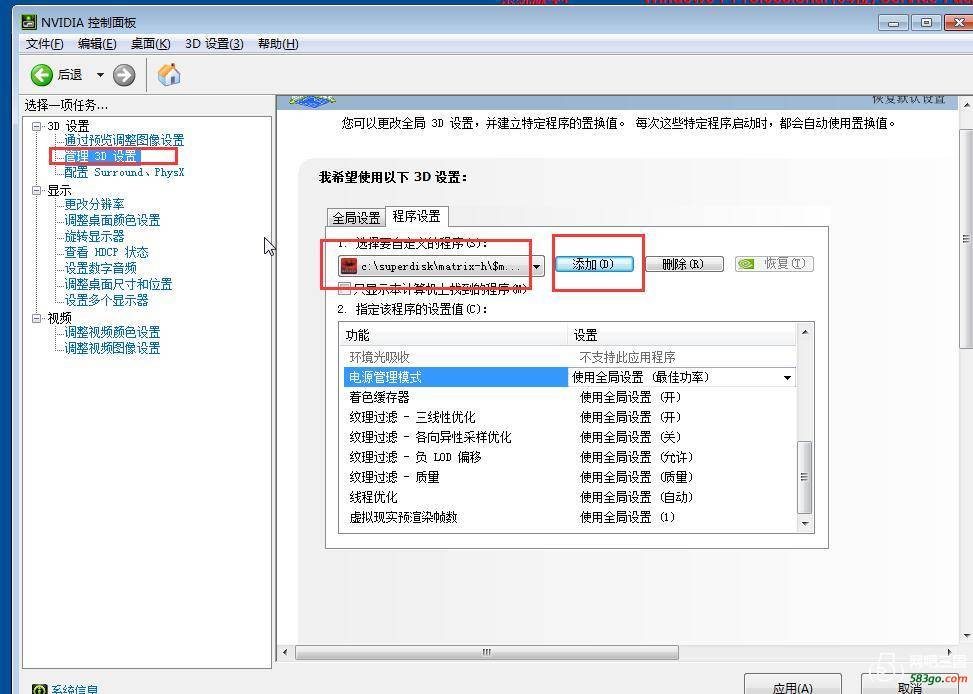The image size is (973, 694).
Task: Select 调整视频图像设置 task
Action: [112, 348]
